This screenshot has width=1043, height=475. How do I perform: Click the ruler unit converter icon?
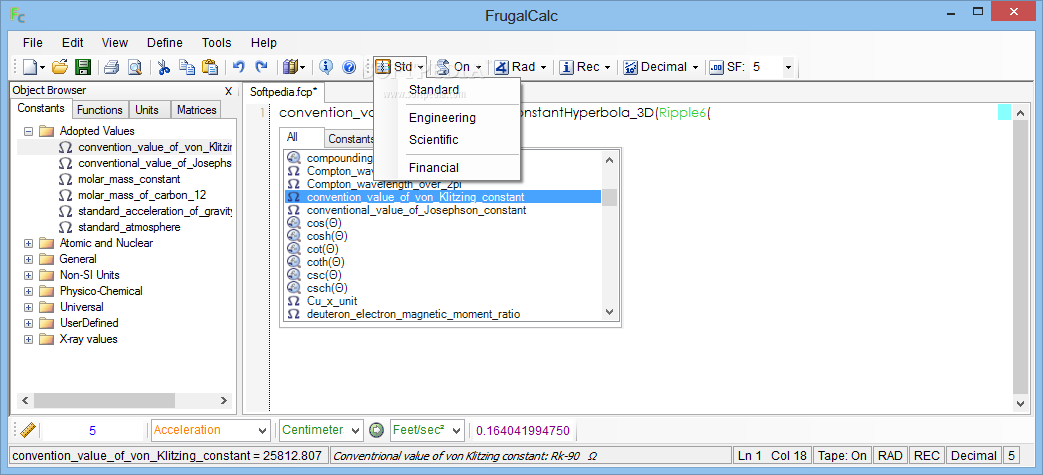pyautogui.click(x=27, y=430)
